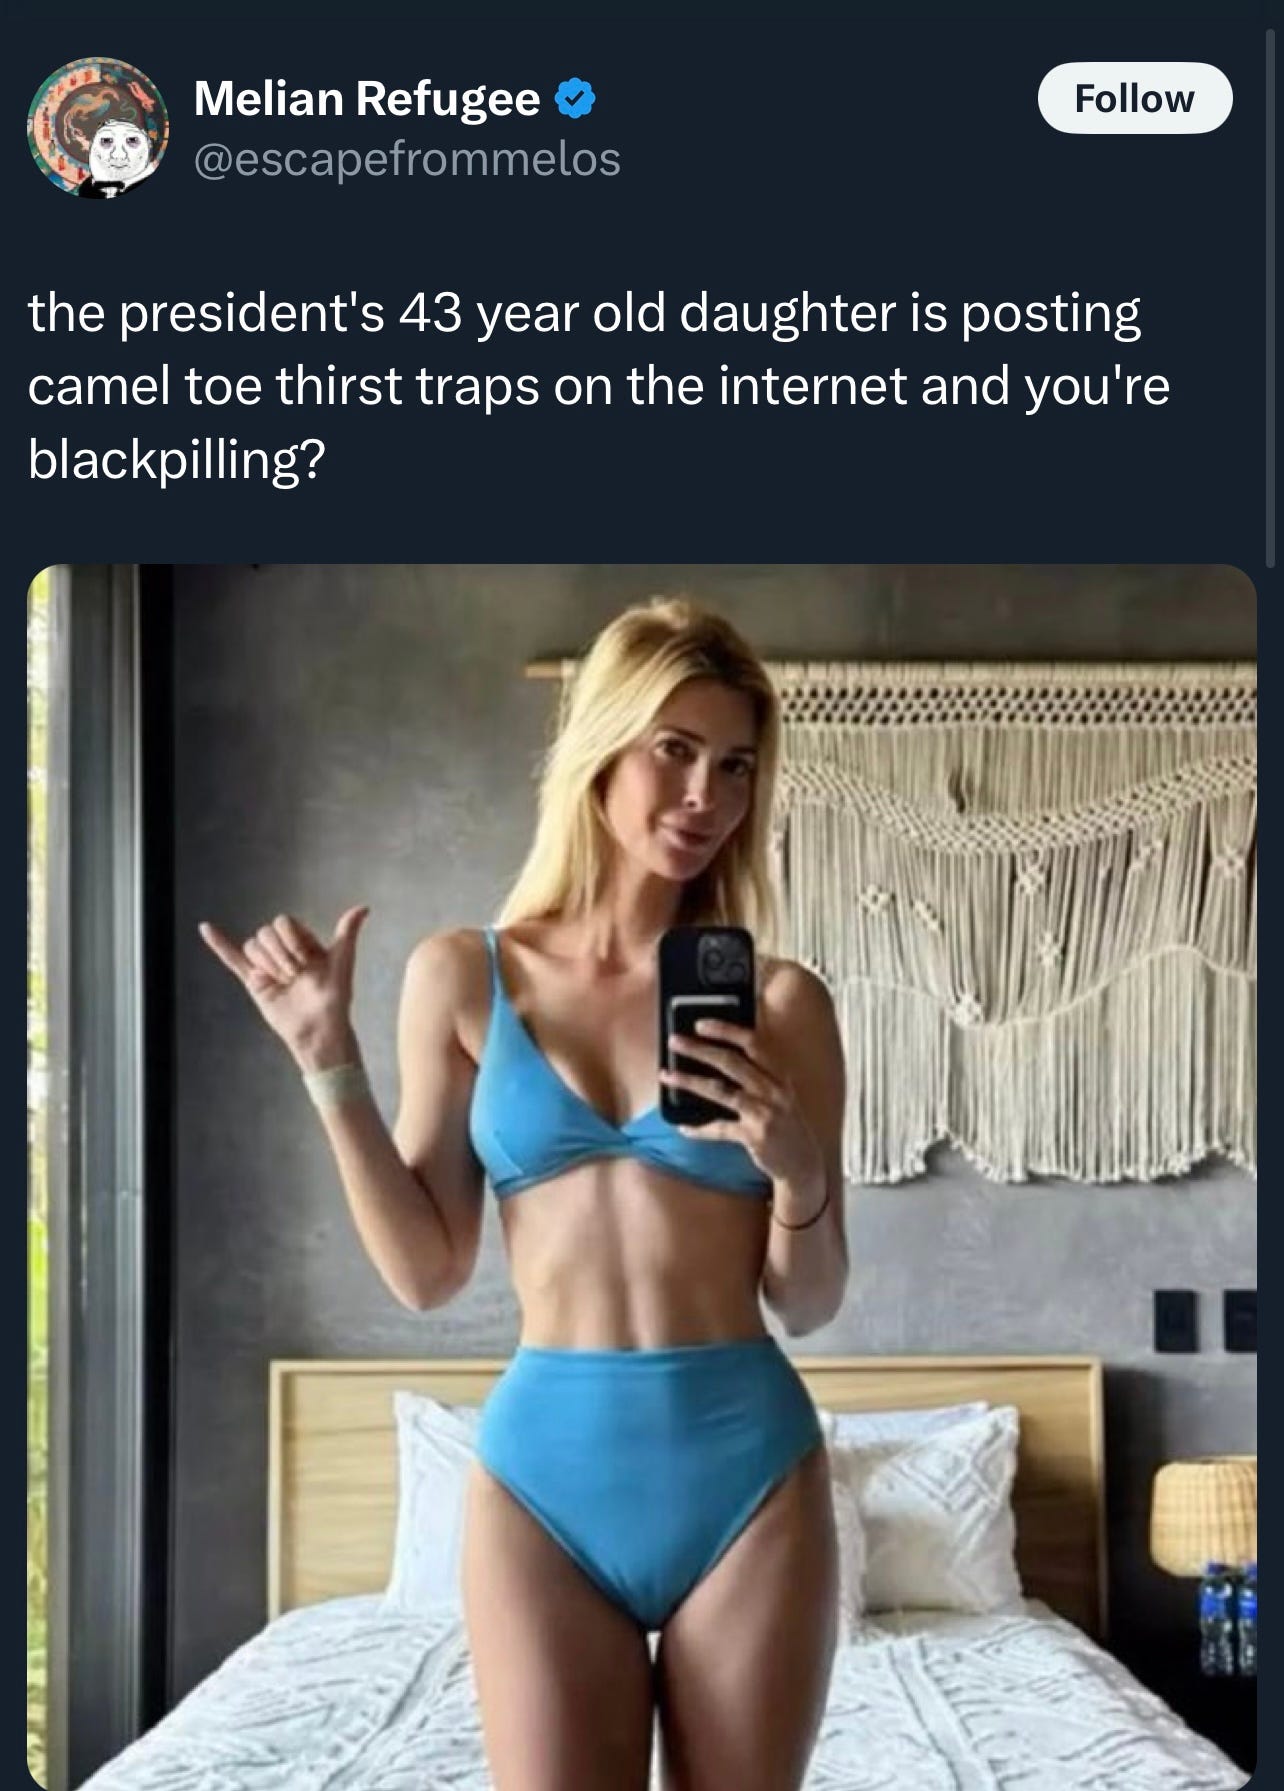Click the black wall outlets in the photo

(1205, 1321)
